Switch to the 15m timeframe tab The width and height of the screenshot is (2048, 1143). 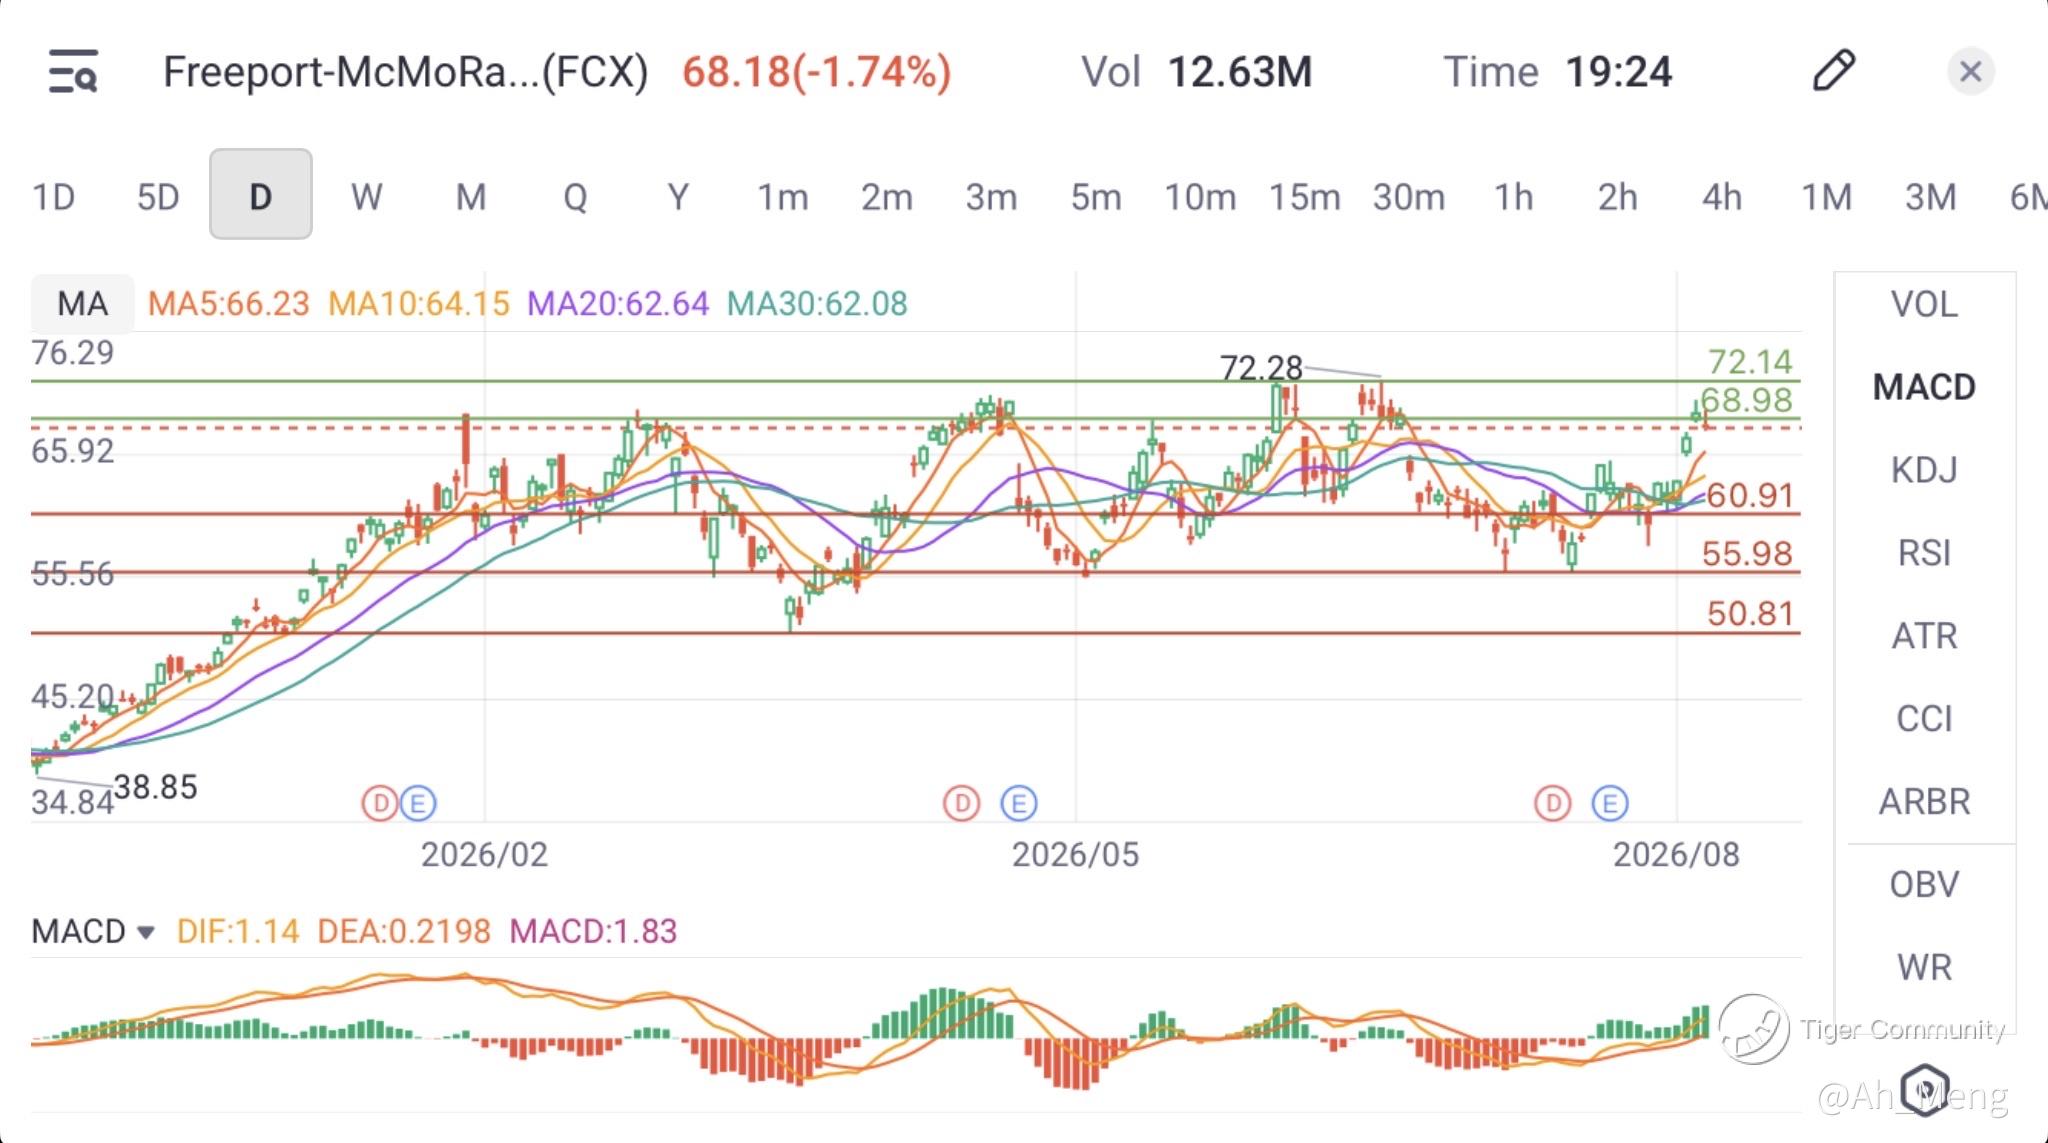(x=1304, y=196)
